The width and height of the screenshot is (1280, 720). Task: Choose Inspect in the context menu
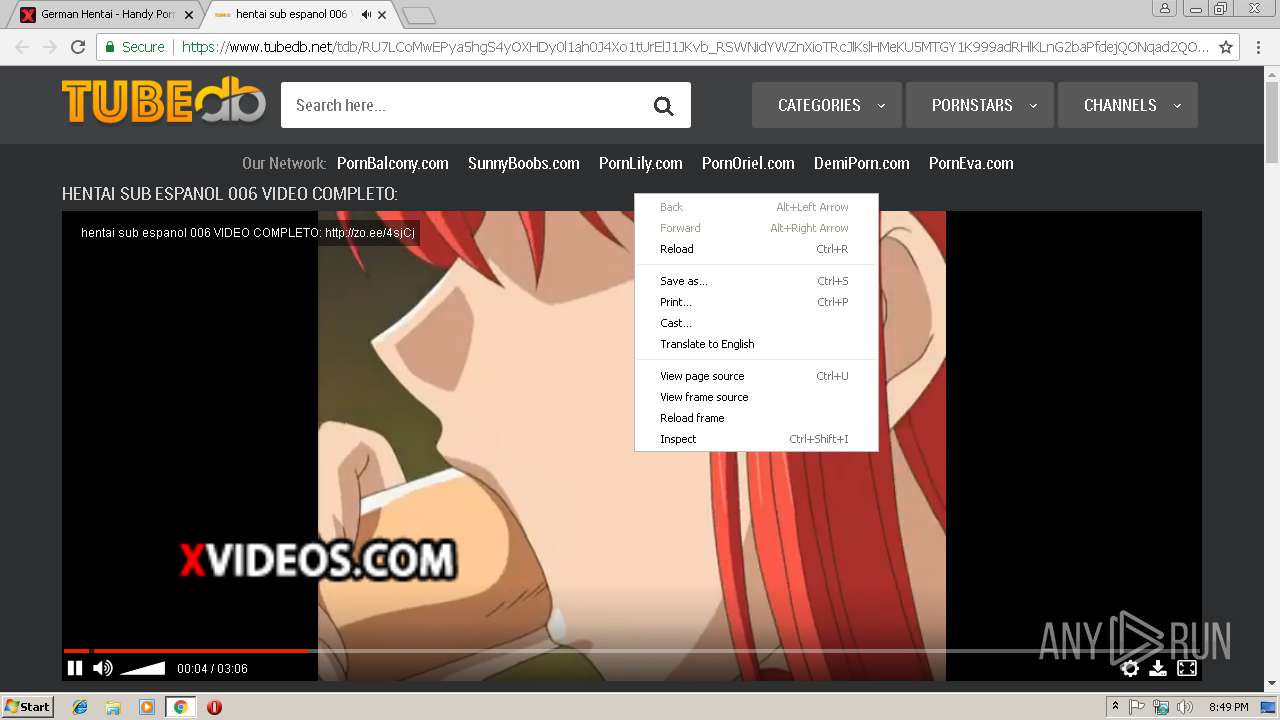[756, 439]
